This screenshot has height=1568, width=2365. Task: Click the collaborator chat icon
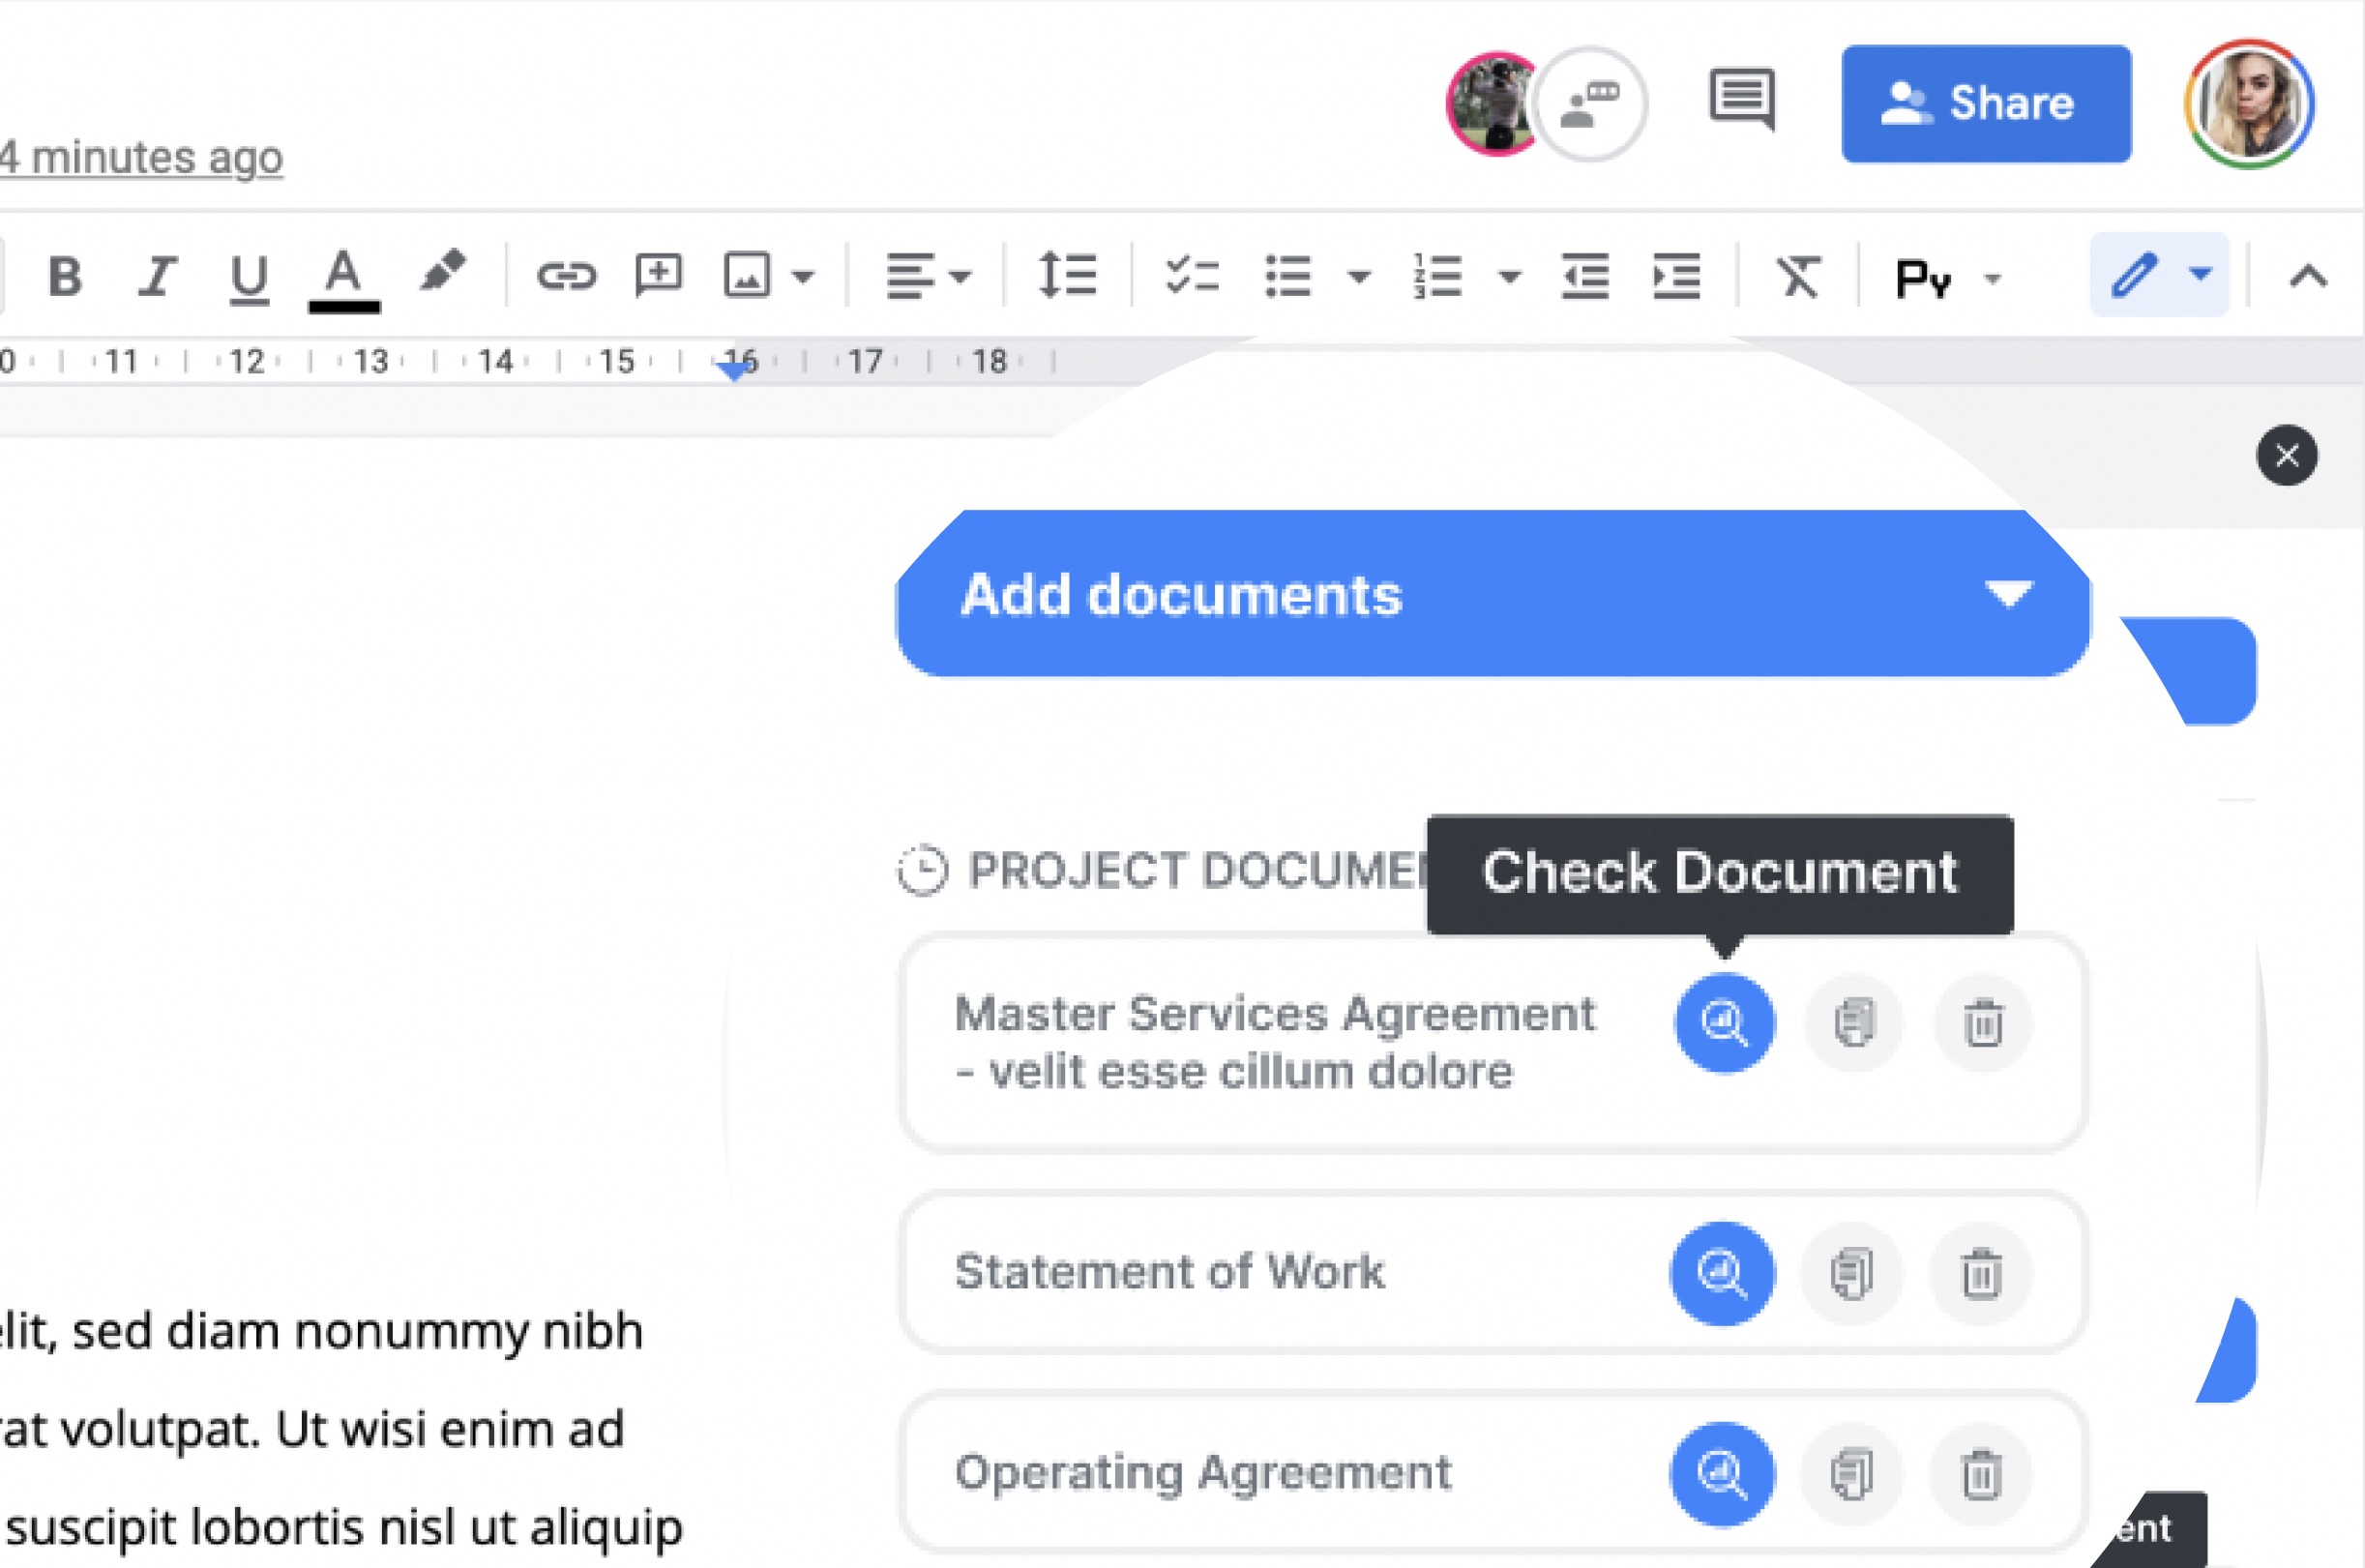pyautogui.click(x=1590, y=104)
